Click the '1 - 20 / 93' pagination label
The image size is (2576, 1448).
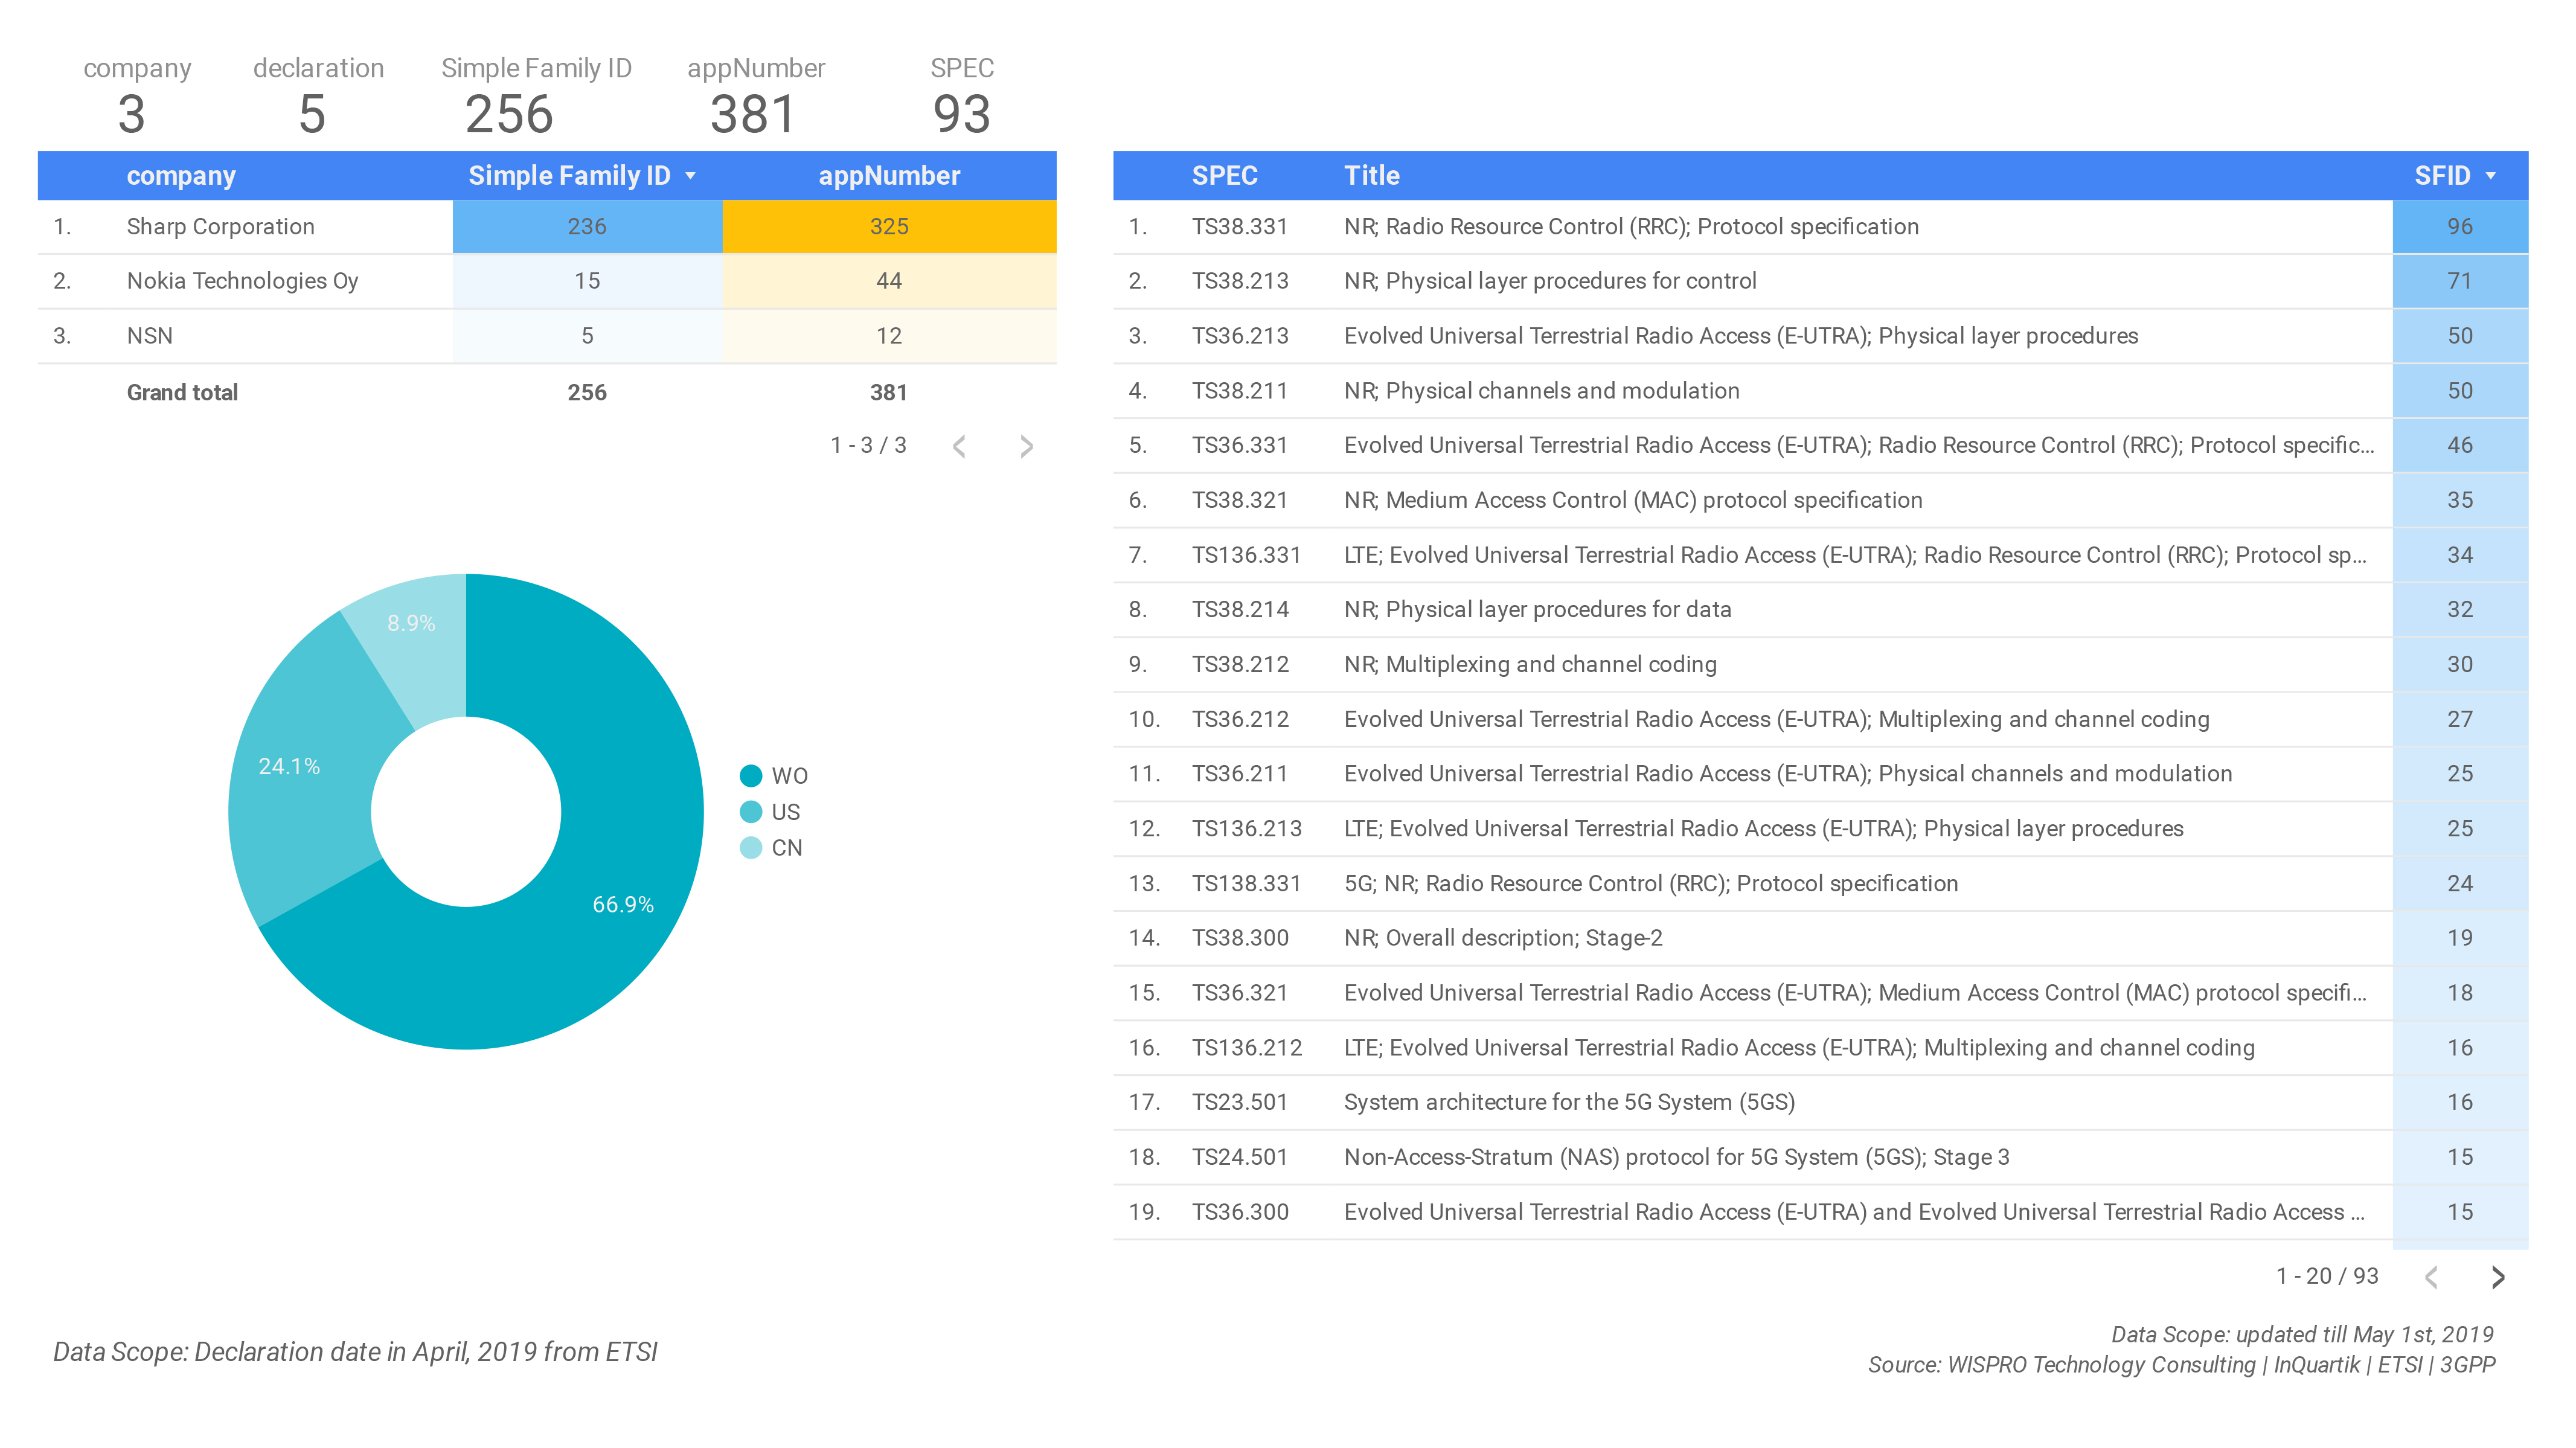(2327, 1277)
